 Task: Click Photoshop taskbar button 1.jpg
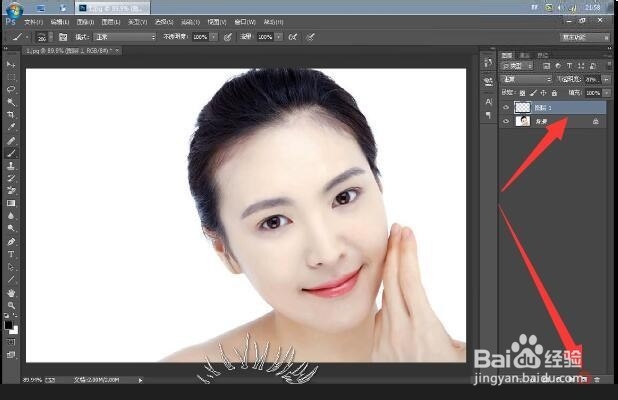pos(112,8)
